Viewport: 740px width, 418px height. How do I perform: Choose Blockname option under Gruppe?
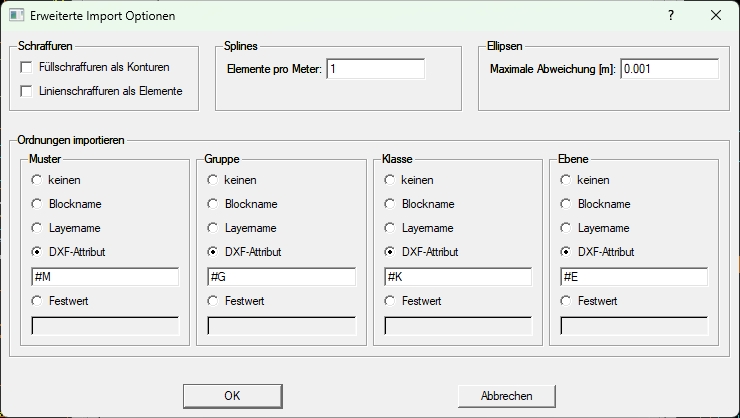213,204
